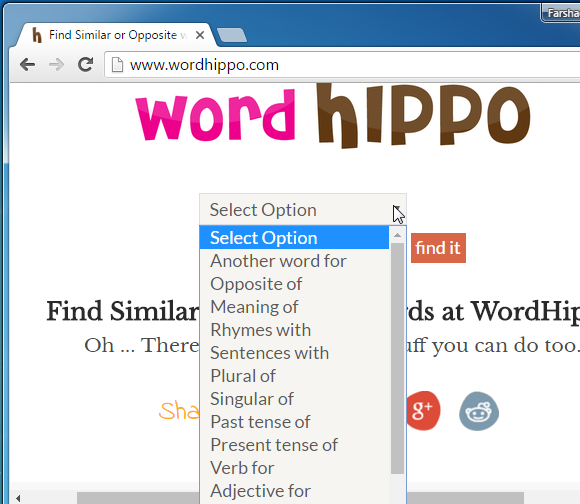Viewport: 580px width, 504px height.
Task: Click the Find Similar heading text
Action: (x=123, y=311)
